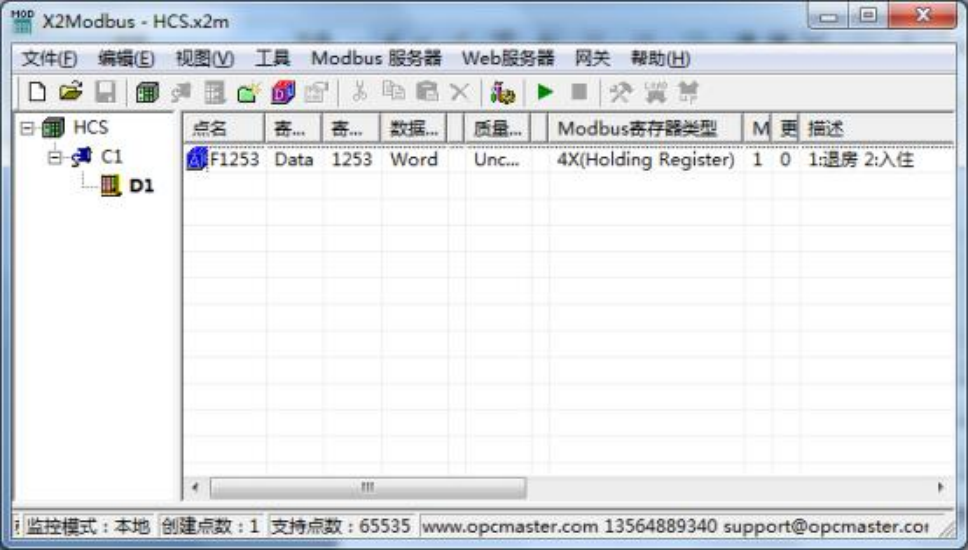Open the 网关 menu
968x550 pixels.
click(x=592, y=59)
